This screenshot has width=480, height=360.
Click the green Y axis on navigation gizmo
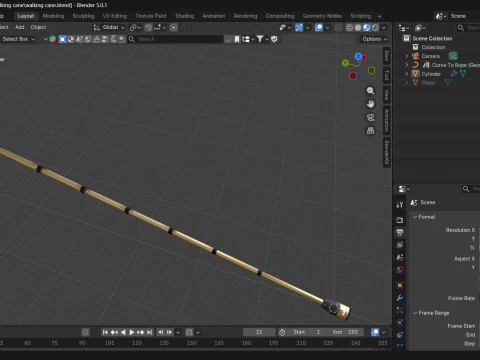click(345, 62)
